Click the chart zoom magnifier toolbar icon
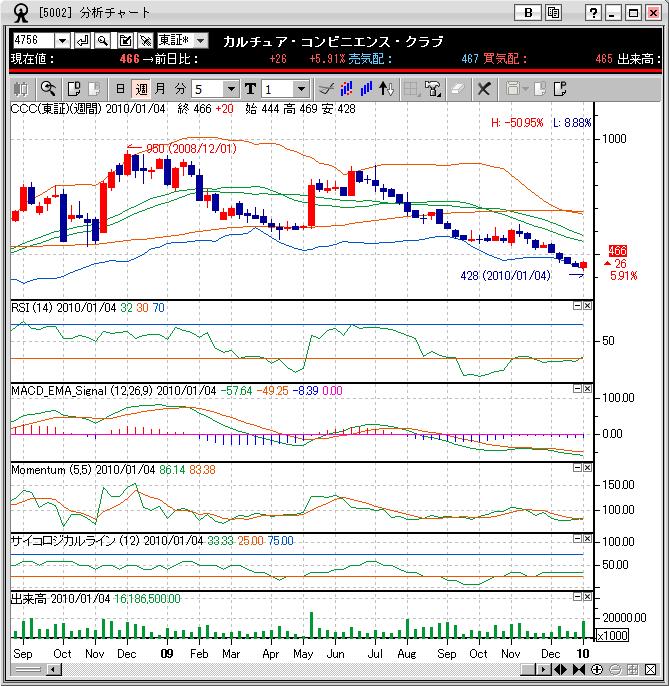 (48, 89)
